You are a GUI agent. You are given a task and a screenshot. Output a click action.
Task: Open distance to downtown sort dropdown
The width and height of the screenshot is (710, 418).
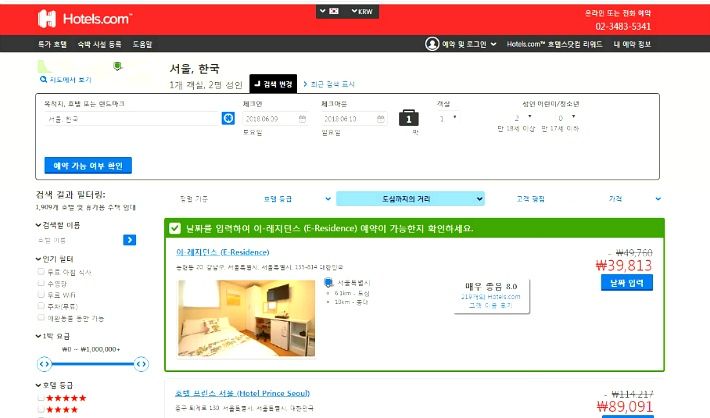click(410, 199)
